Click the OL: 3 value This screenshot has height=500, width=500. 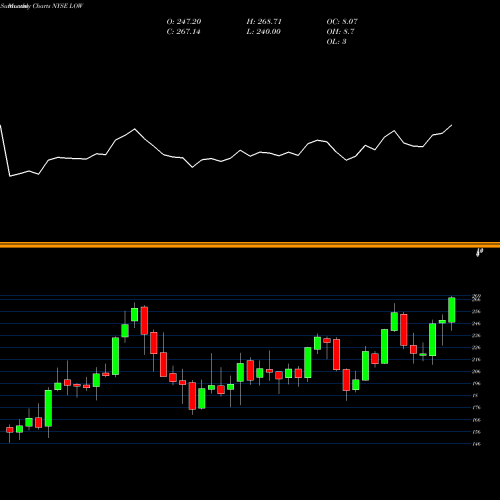click(336, 42)
